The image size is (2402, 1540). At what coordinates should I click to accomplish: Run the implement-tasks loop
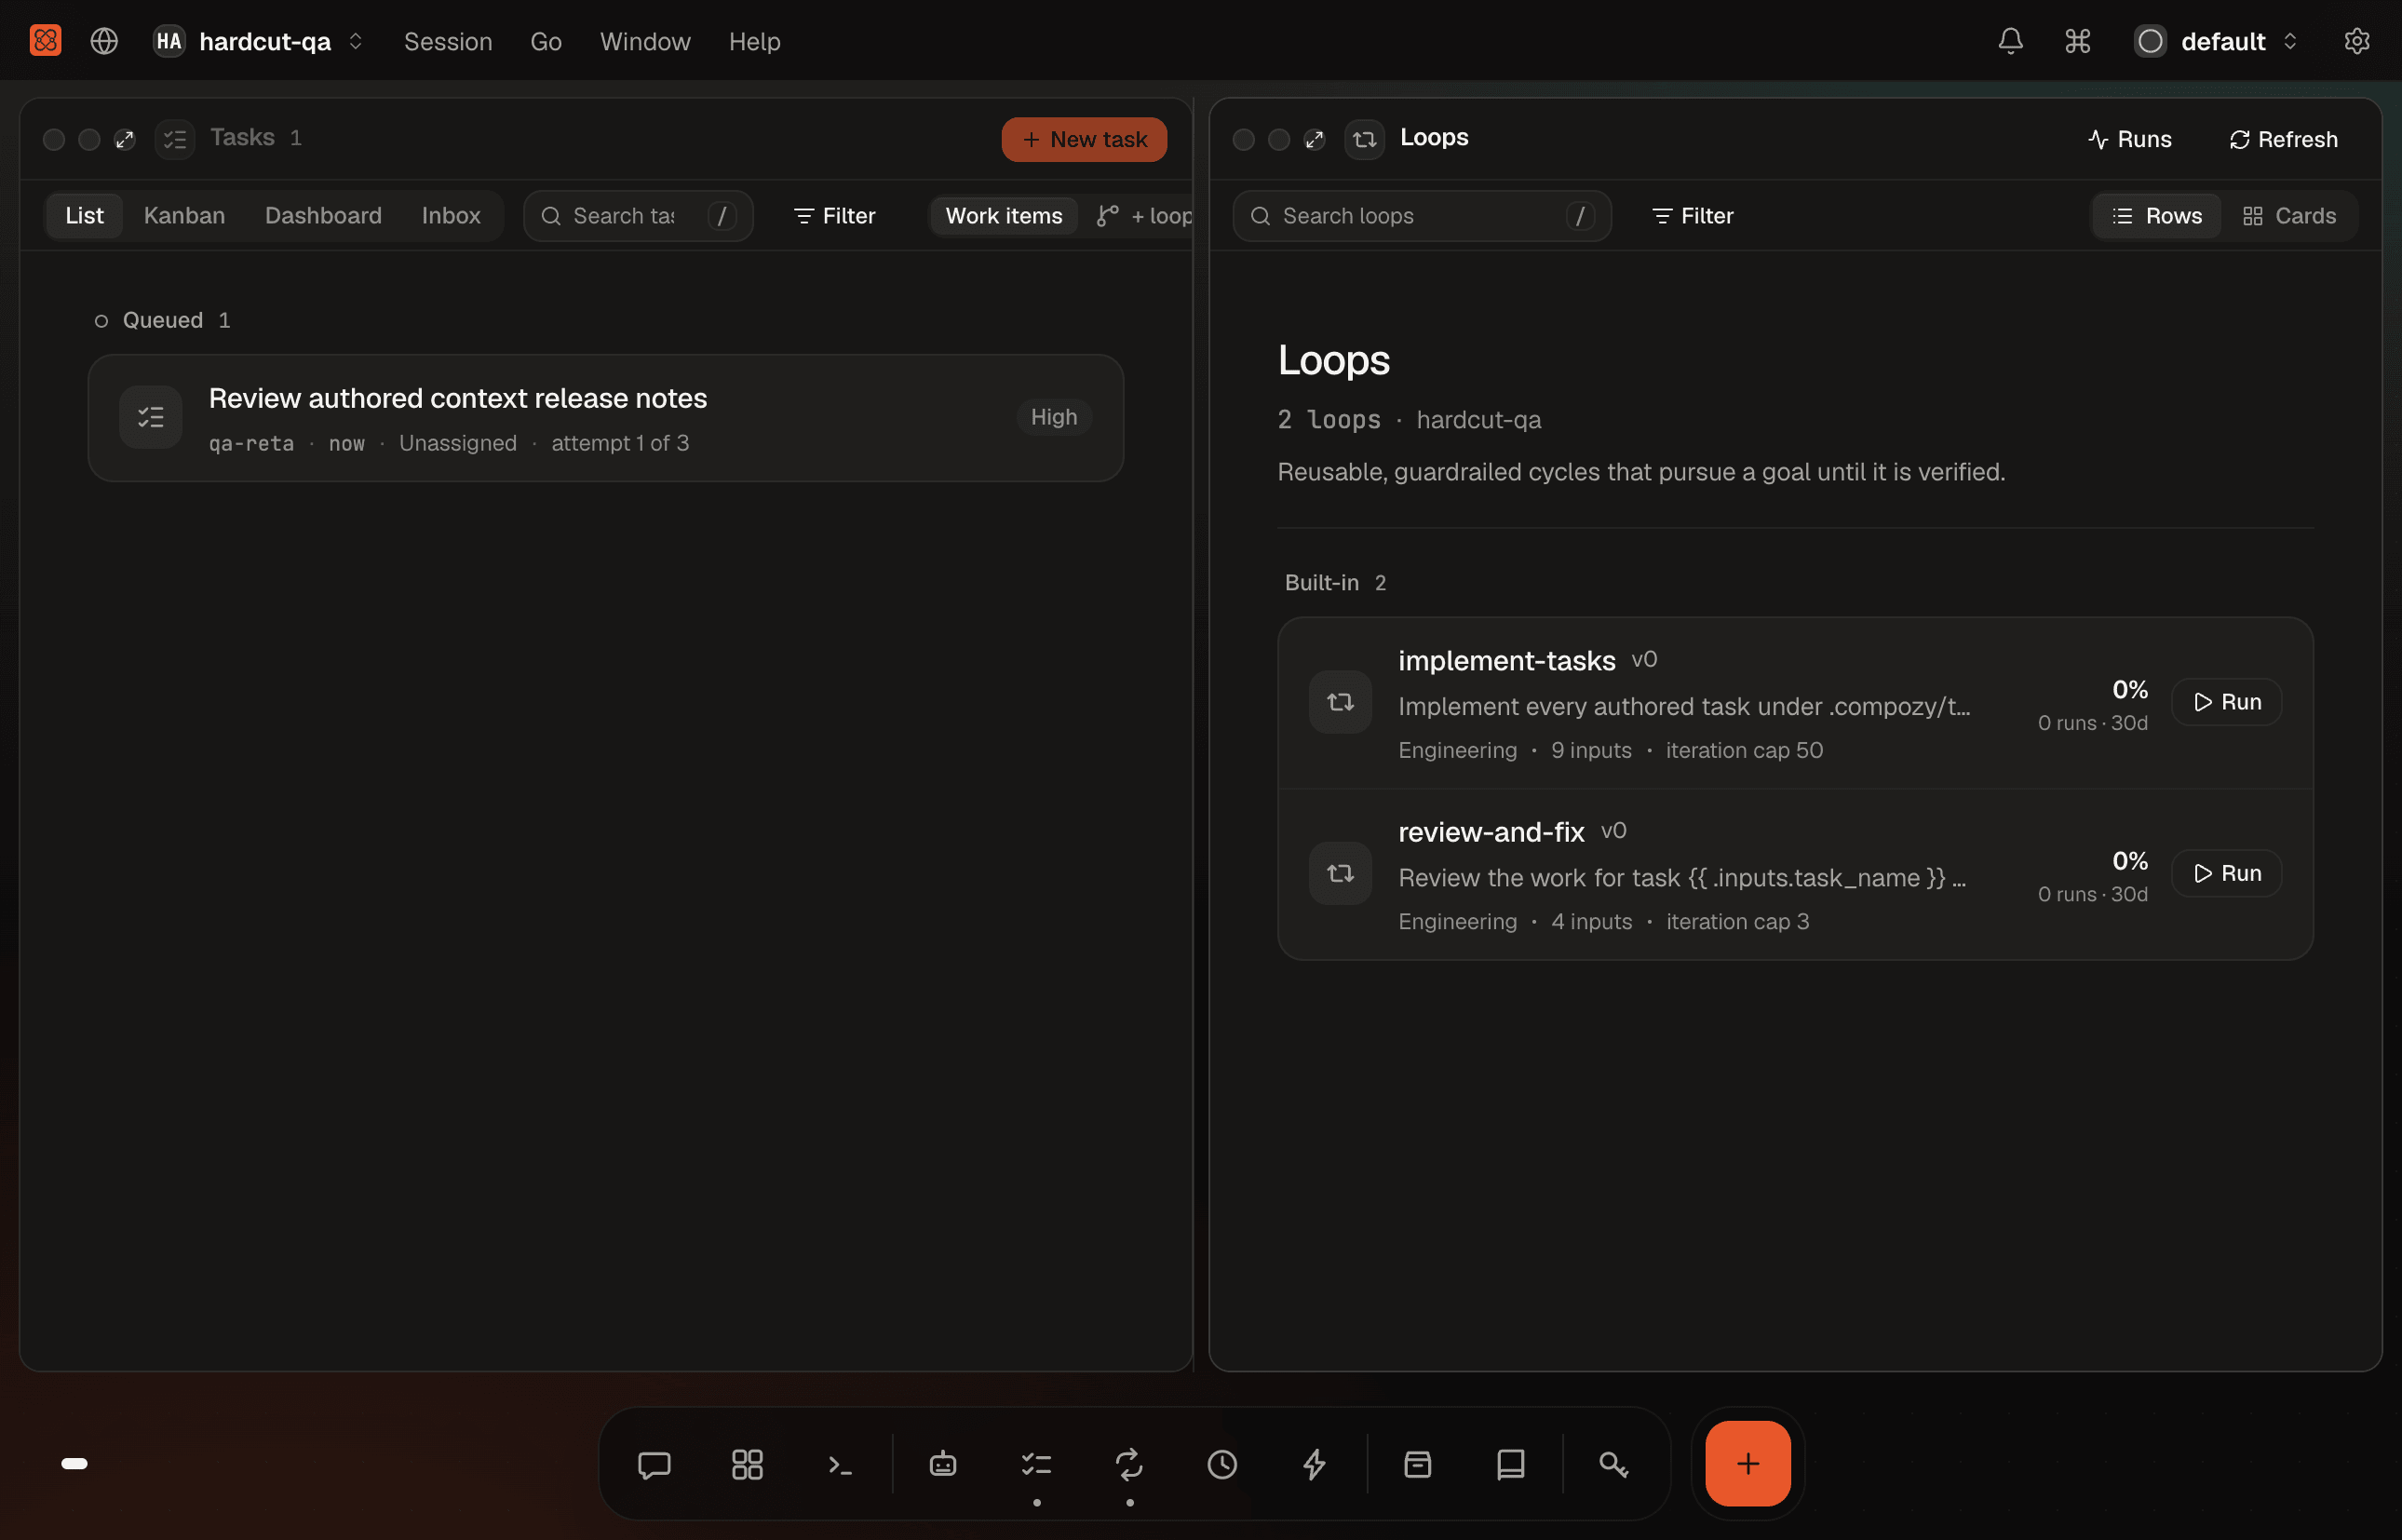click(2227, 702)
